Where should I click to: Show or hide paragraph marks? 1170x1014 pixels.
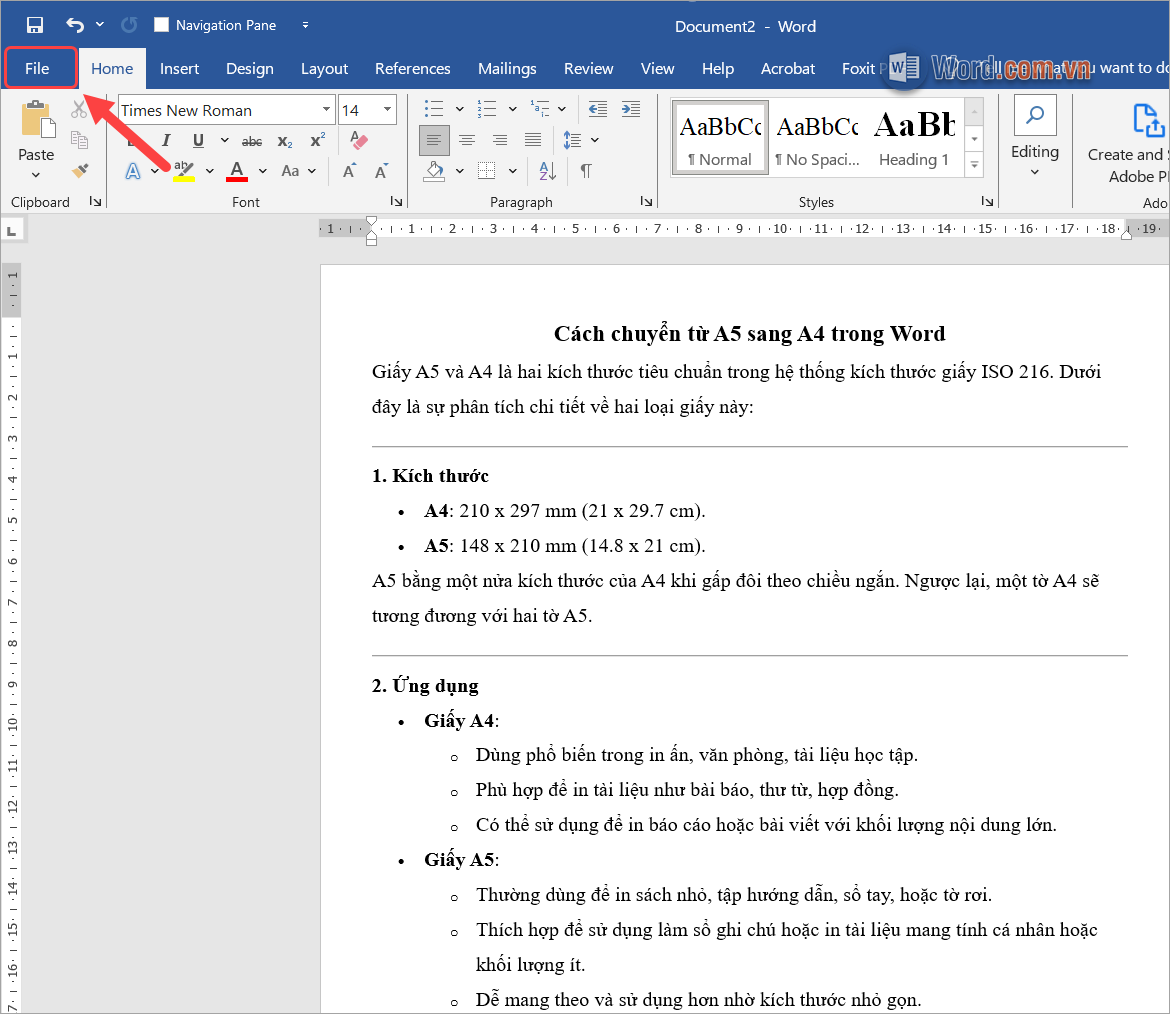point(586,172)
